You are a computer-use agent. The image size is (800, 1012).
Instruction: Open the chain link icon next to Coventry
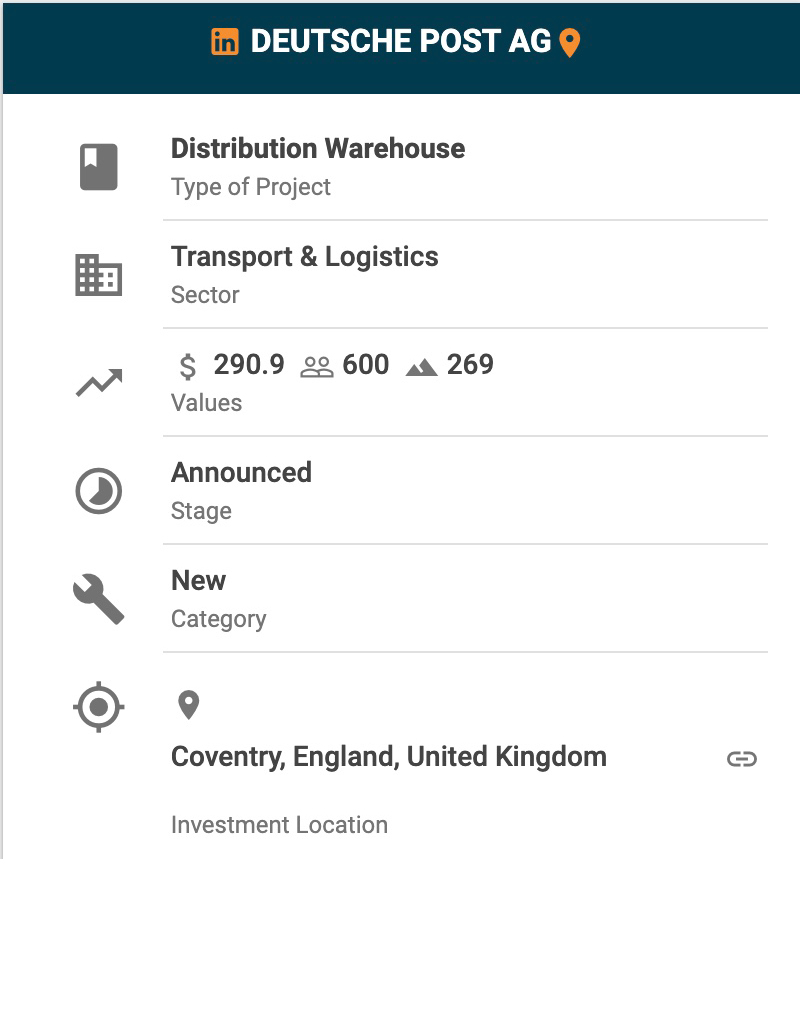[x=741, y=759]
